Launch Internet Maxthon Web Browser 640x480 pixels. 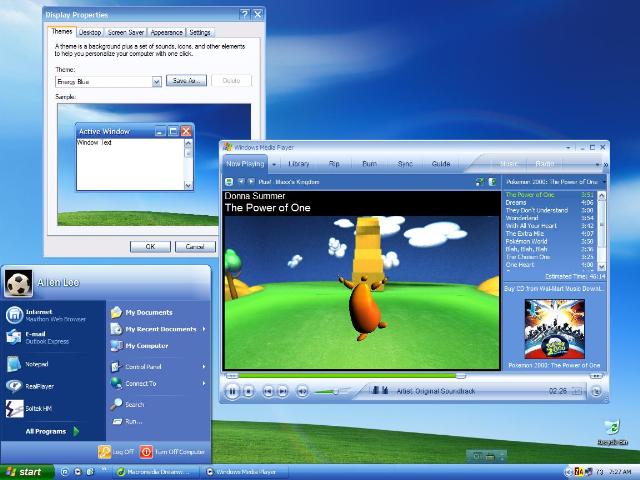click(52, 315)
